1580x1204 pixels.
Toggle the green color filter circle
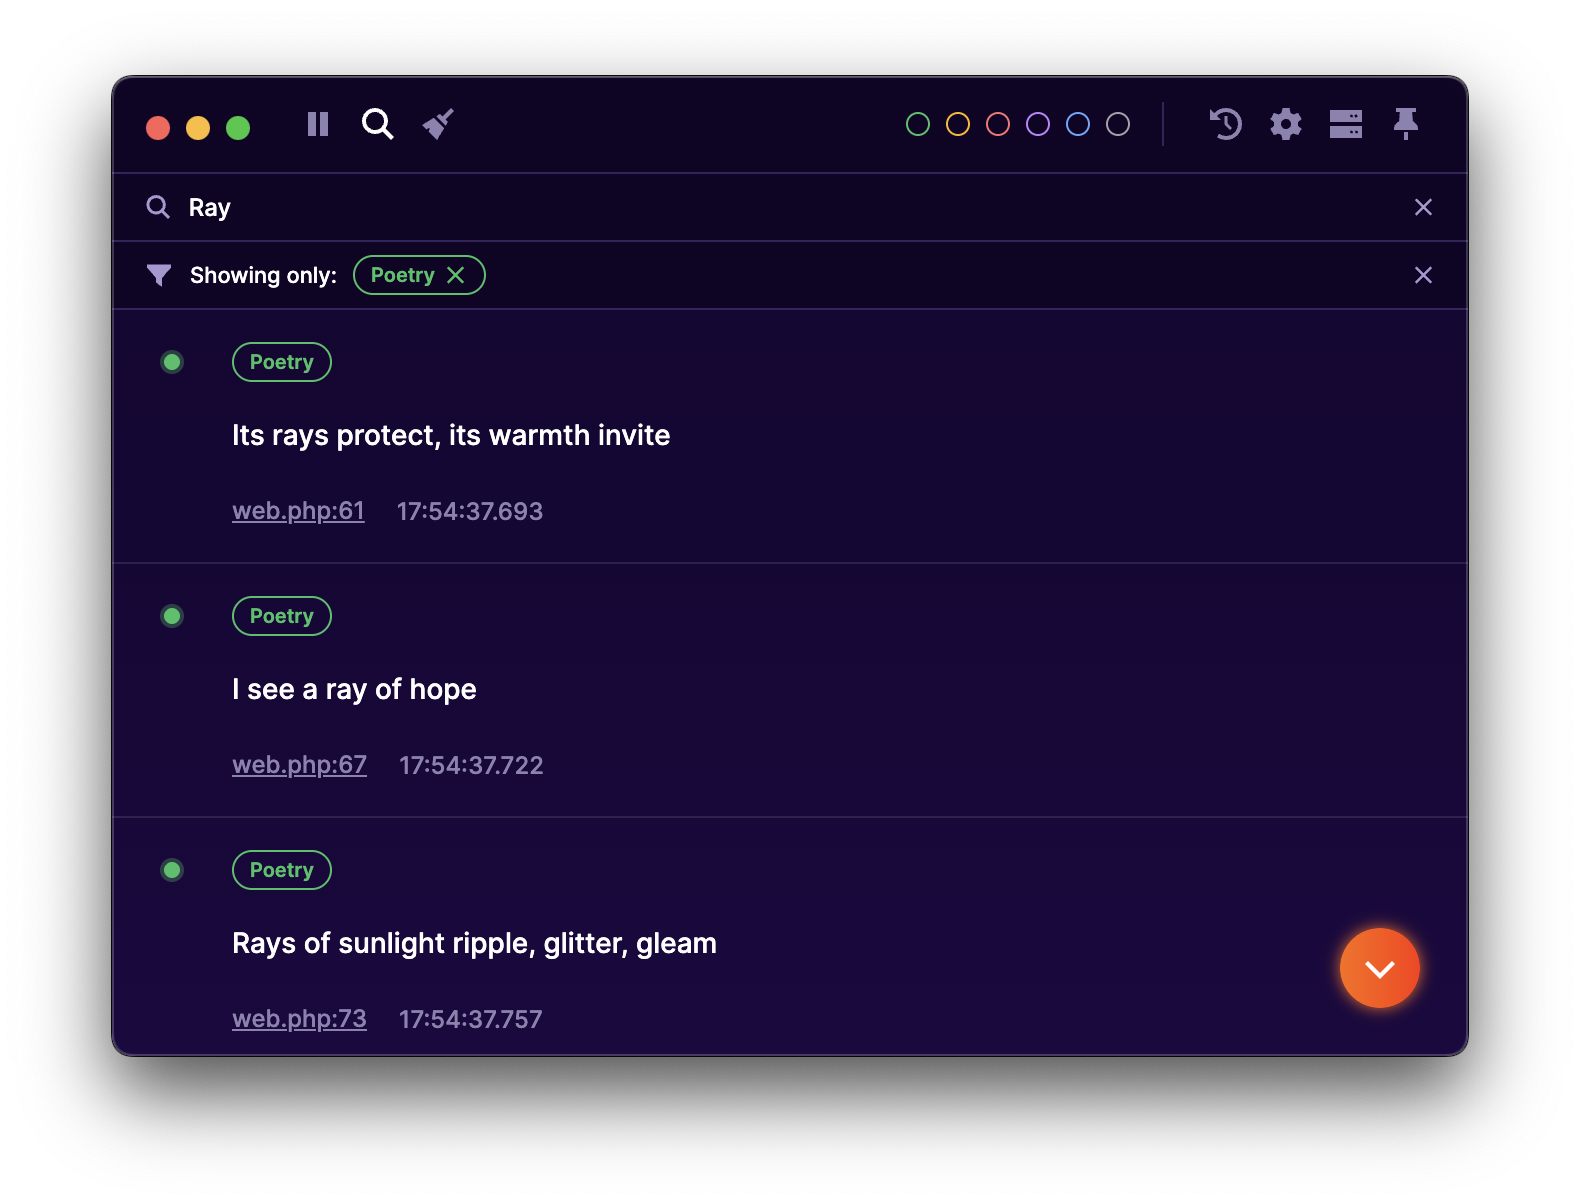(x=918, y=124)
